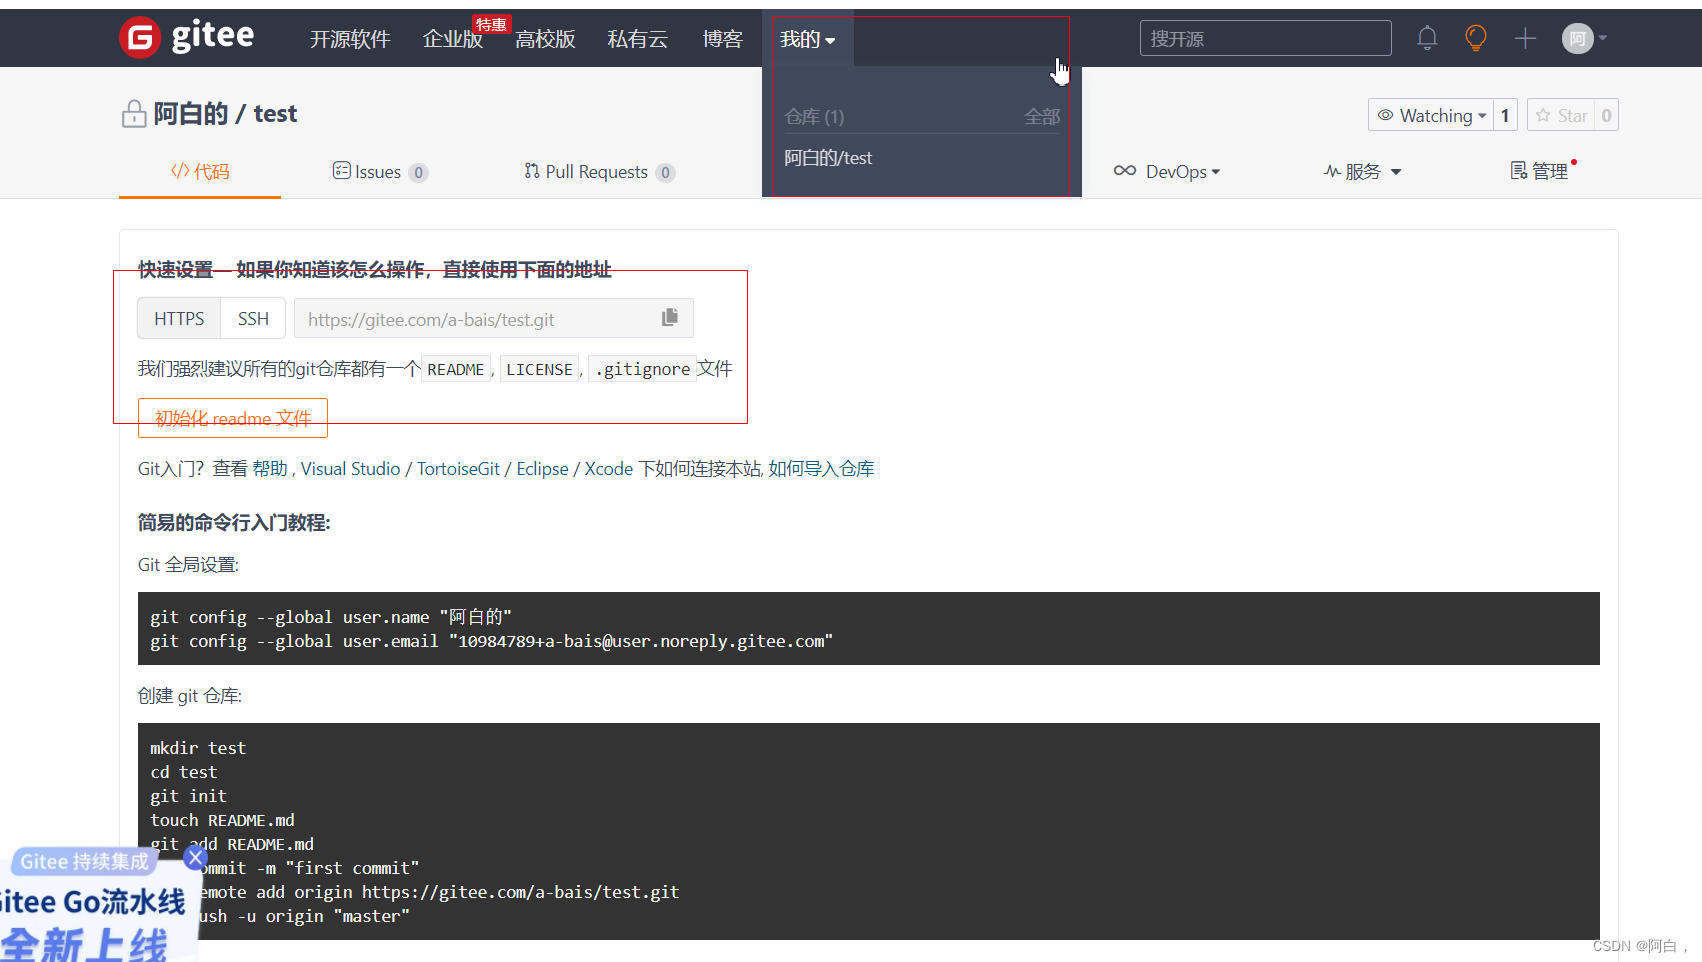
Task: Click 'touch README.md' command line
Action: (222, 820)
